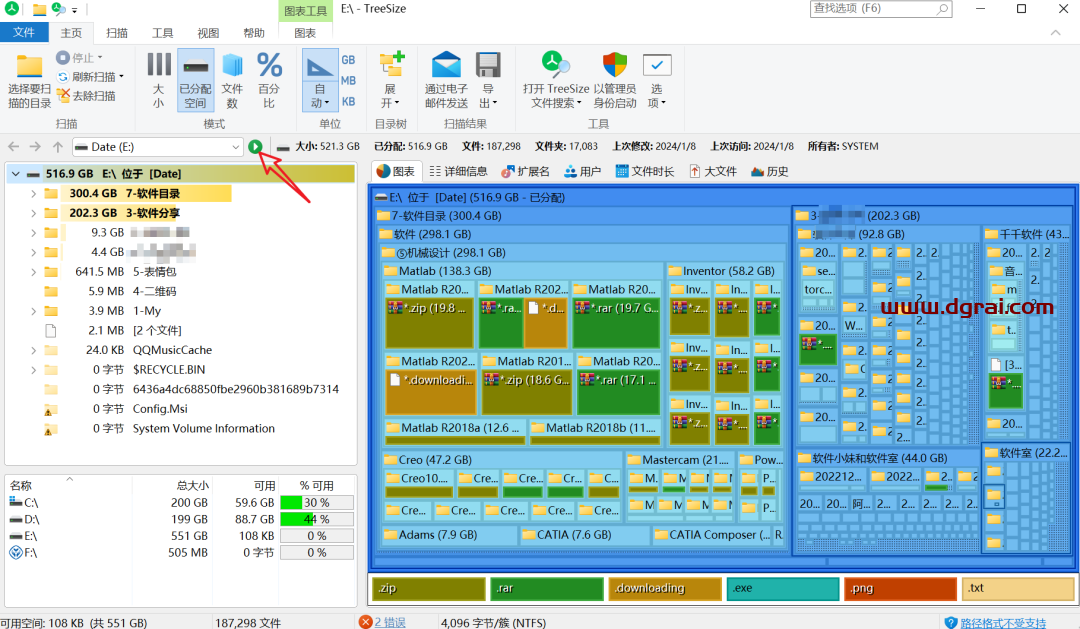Open the Export dropdown
The image size is (1080, 629).
(x=488, y=80)
